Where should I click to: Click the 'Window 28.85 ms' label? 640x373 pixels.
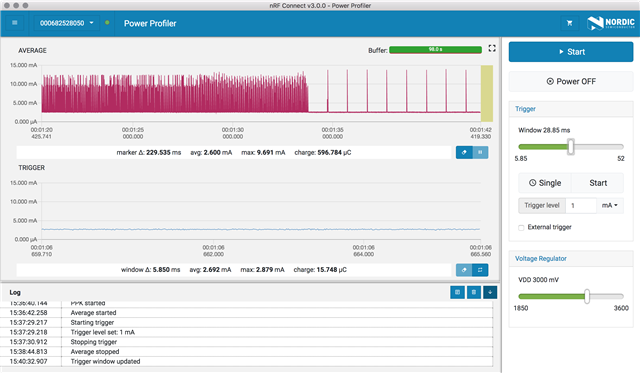pyautogui.click(x=544, y=130)
